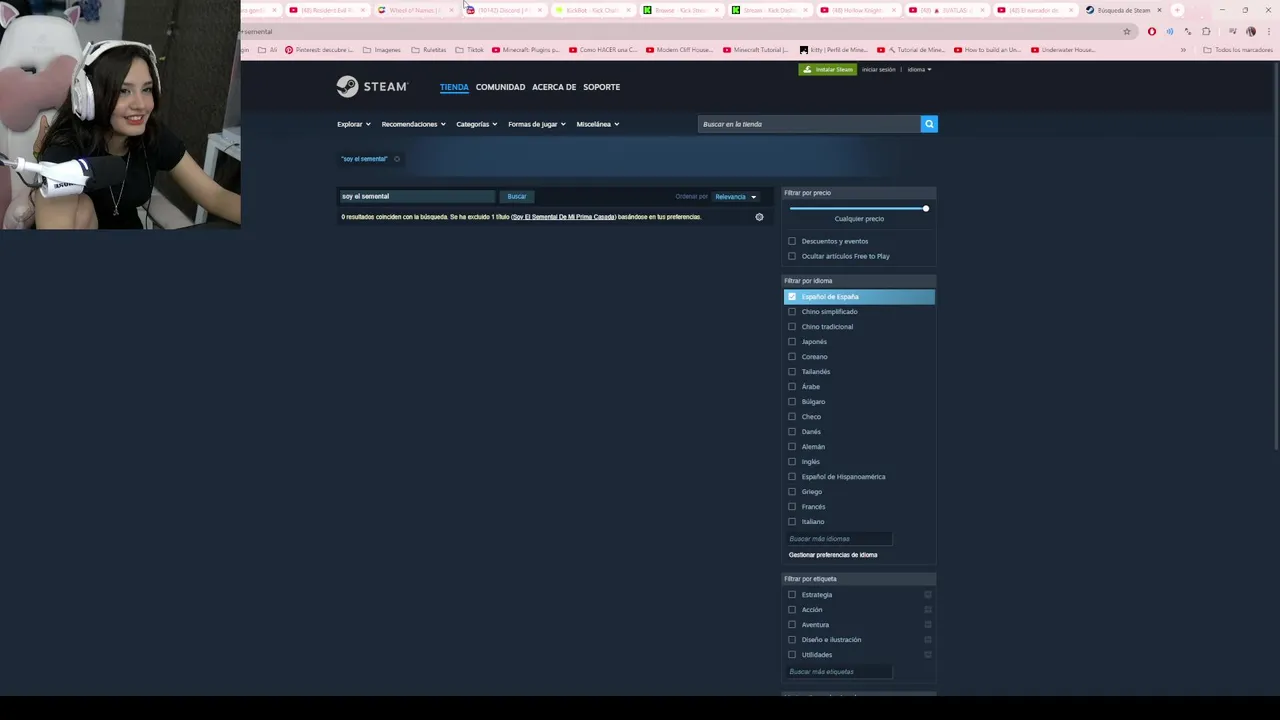Open the Modern Cliff House bookmark
The height and width of the screenshot is (720, 1280).
(680, 50)
